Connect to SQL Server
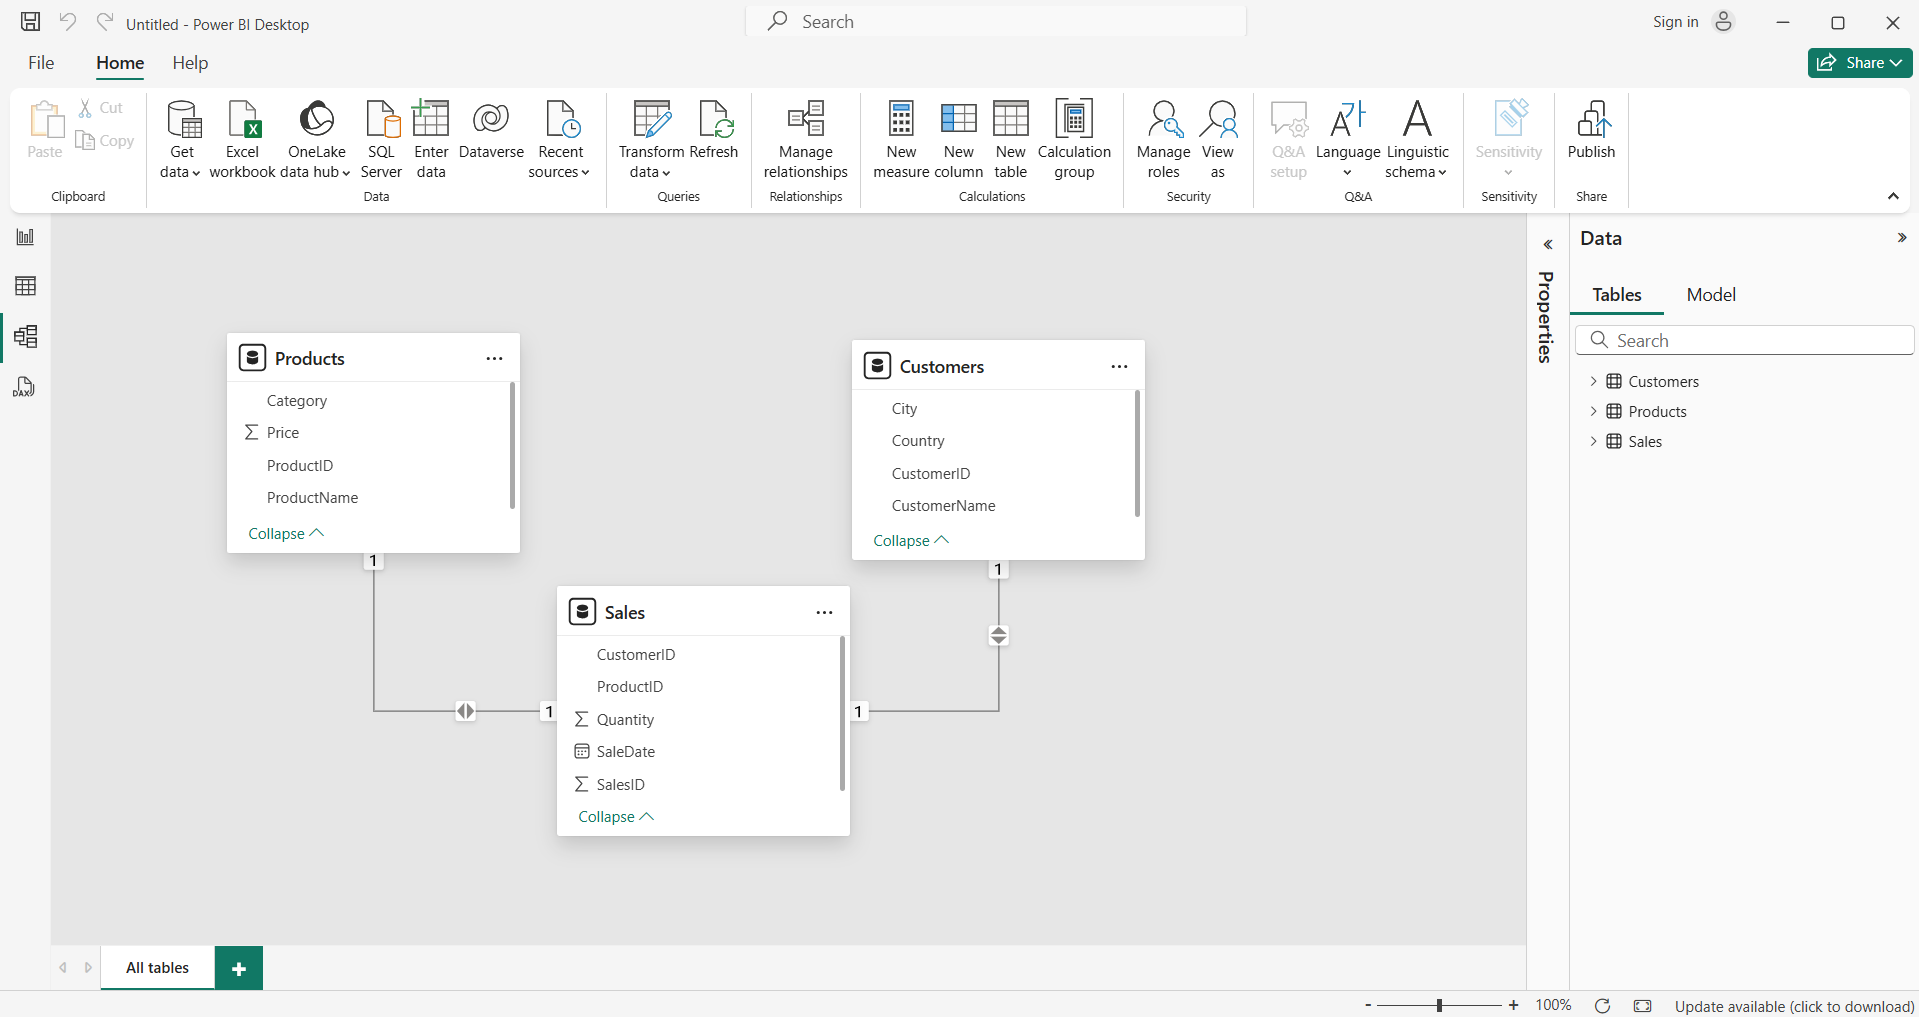Viewport: 1919px width, 1017px height. pos(381,139)
